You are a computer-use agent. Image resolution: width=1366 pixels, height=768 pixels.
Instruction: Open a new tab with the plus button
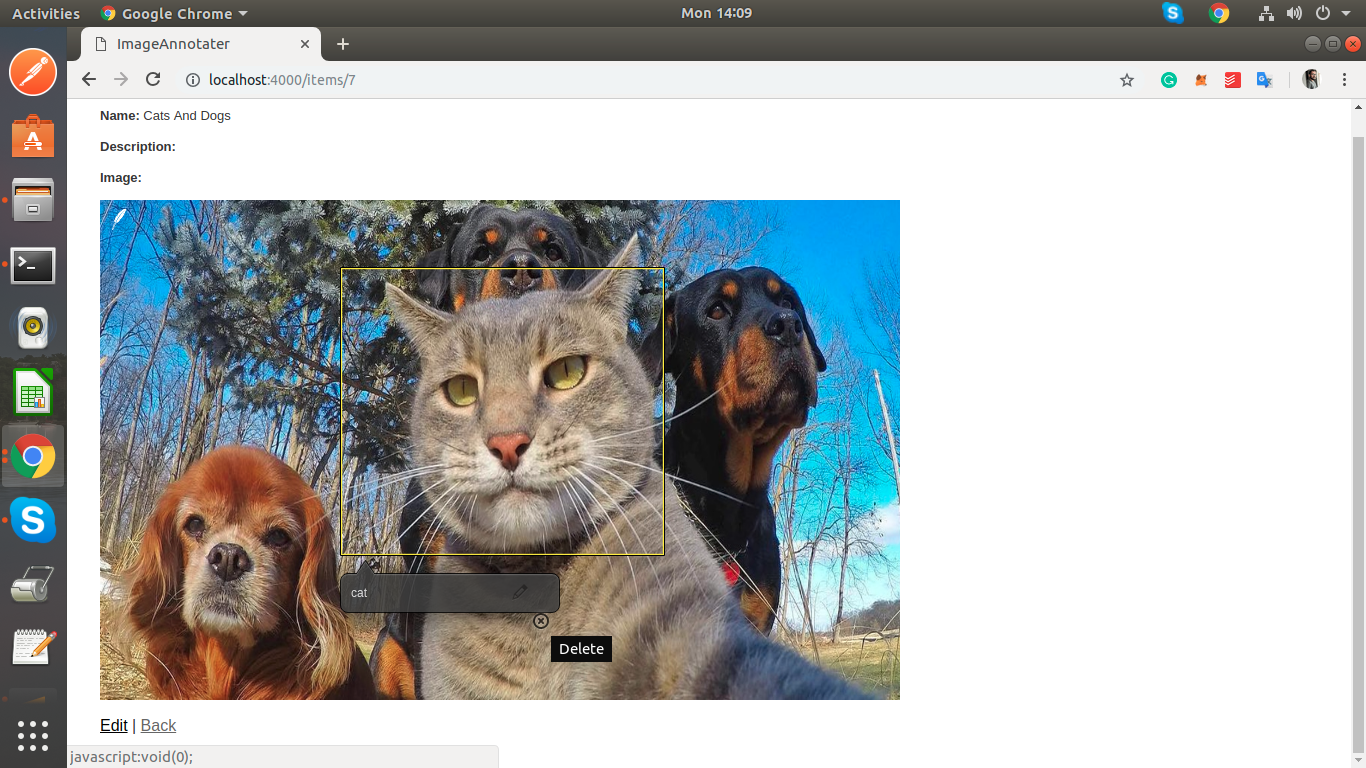click(343, 44)
